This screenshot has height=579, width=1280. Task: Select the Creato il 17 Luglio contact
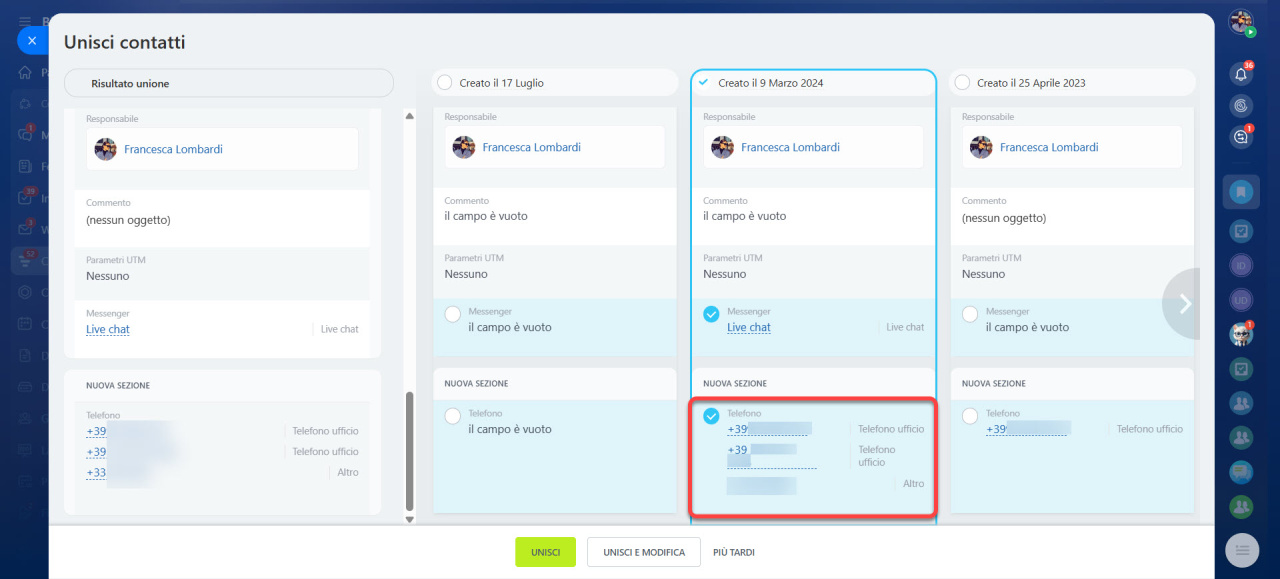[445, 83]
